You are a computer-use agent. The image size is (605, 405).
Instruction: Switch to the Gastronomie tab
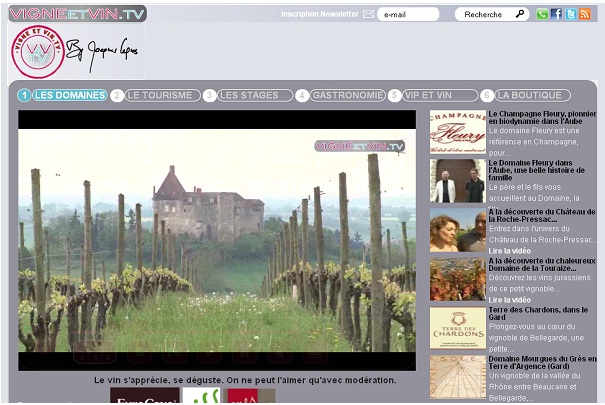point(348,95)
